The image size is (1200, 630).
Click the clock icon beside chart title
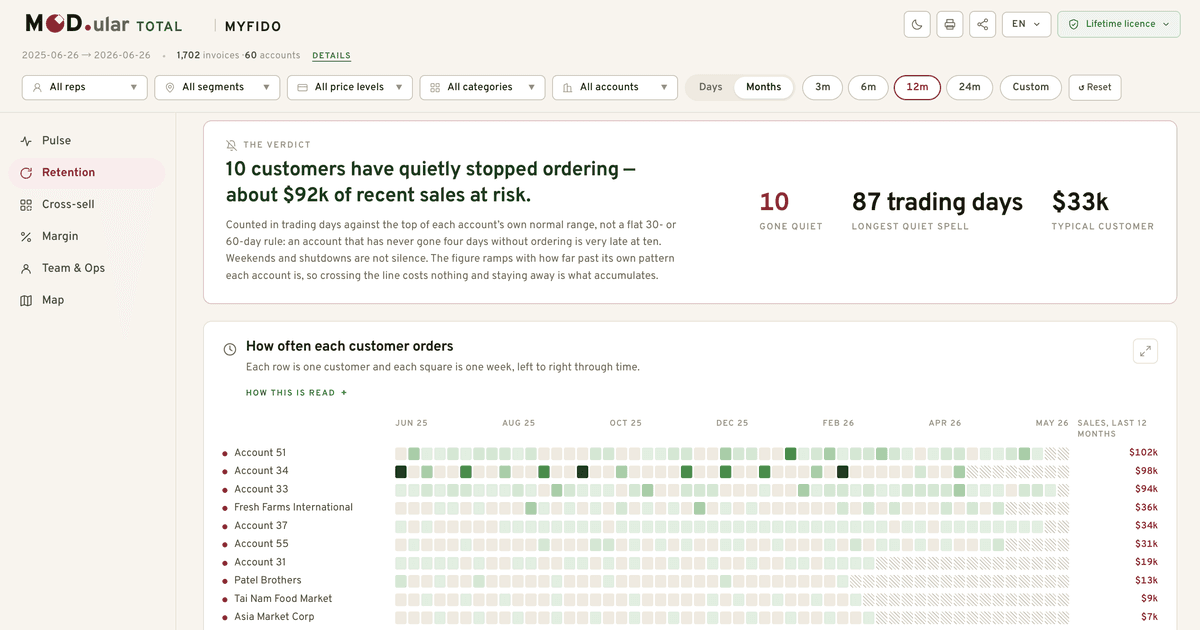230,349
